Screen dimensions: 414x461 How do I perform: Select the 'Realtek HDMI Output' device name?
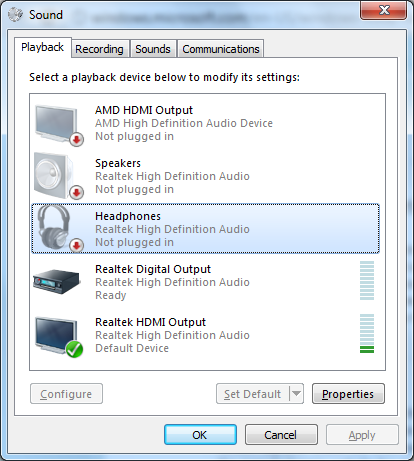pos(150,322)
